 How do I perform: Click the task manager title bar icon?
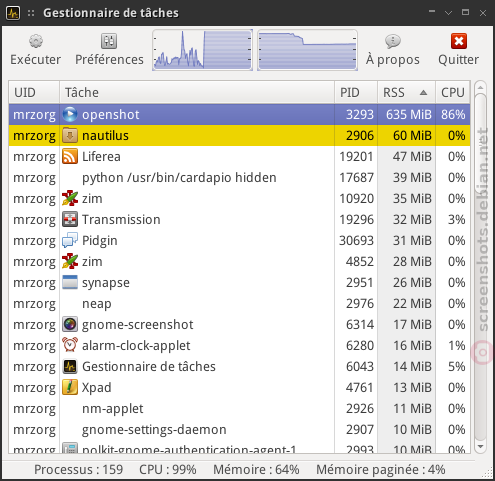point(13,13)
